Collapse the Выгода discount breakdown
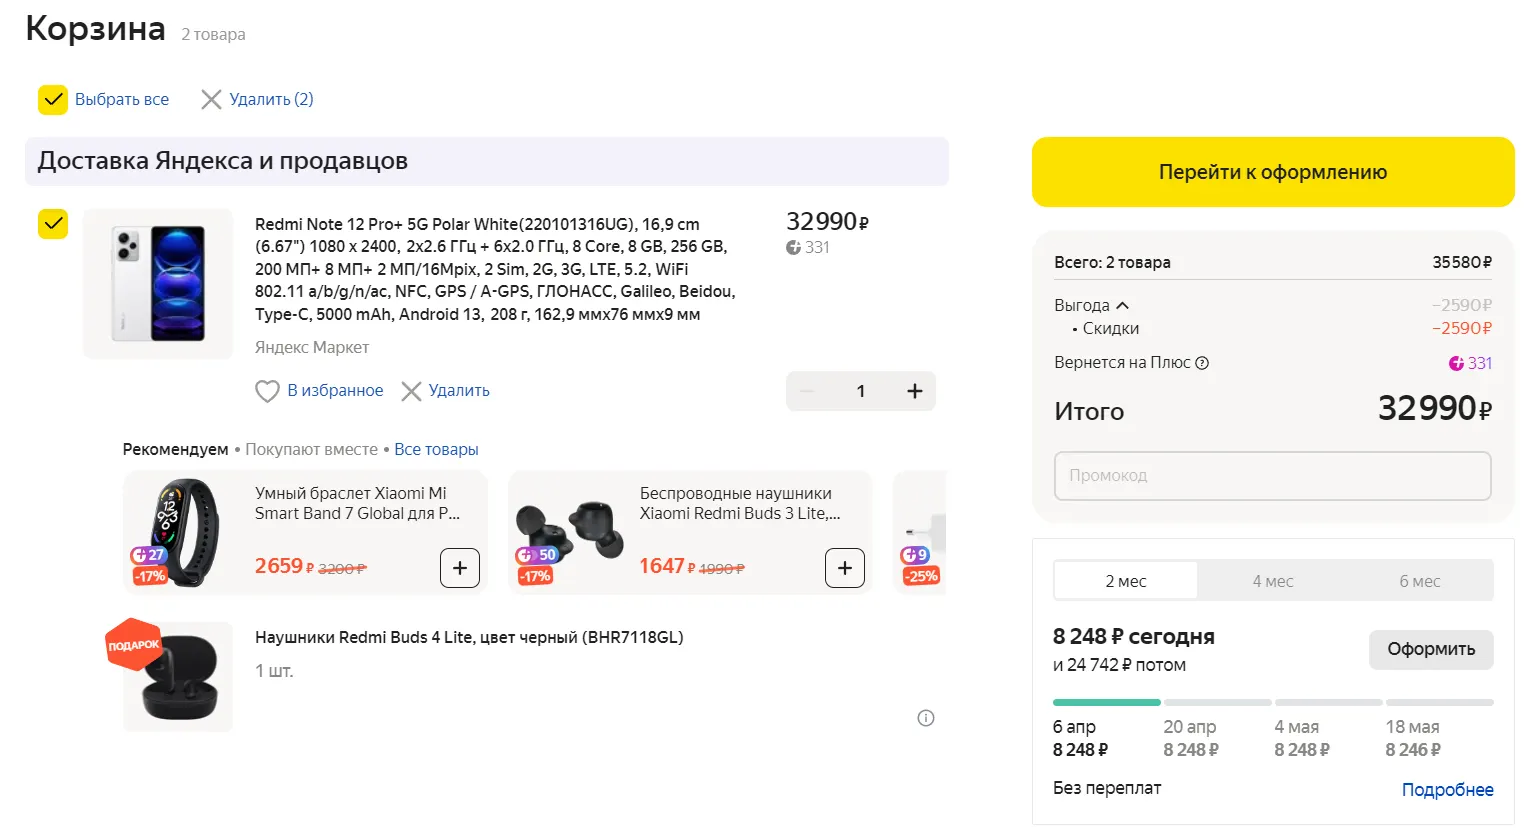This screenshot has width=1526, height=833. point(1122,306)
